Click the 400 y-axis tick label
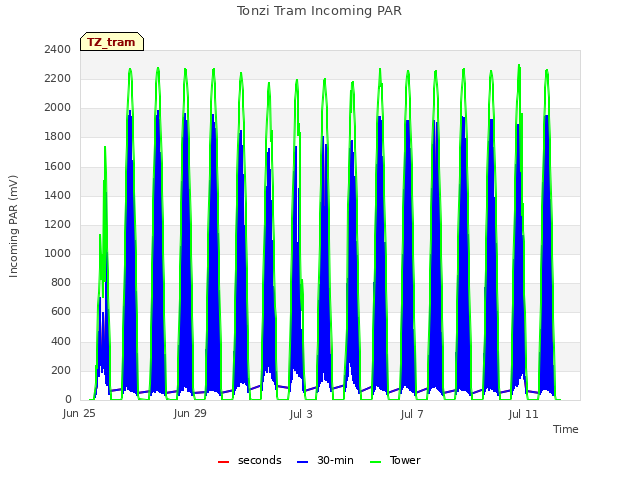640x480 pixels. click(61, 341)
